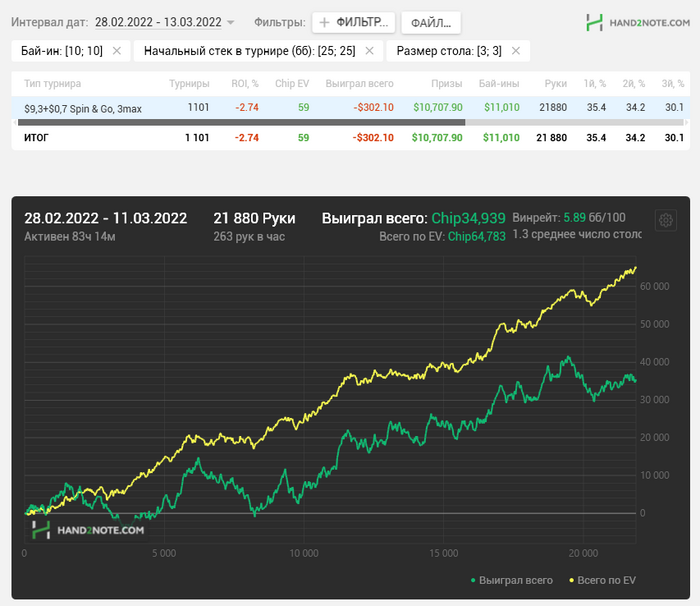
Task: Click Chip34,939 total won value
Action: point(468,218)
